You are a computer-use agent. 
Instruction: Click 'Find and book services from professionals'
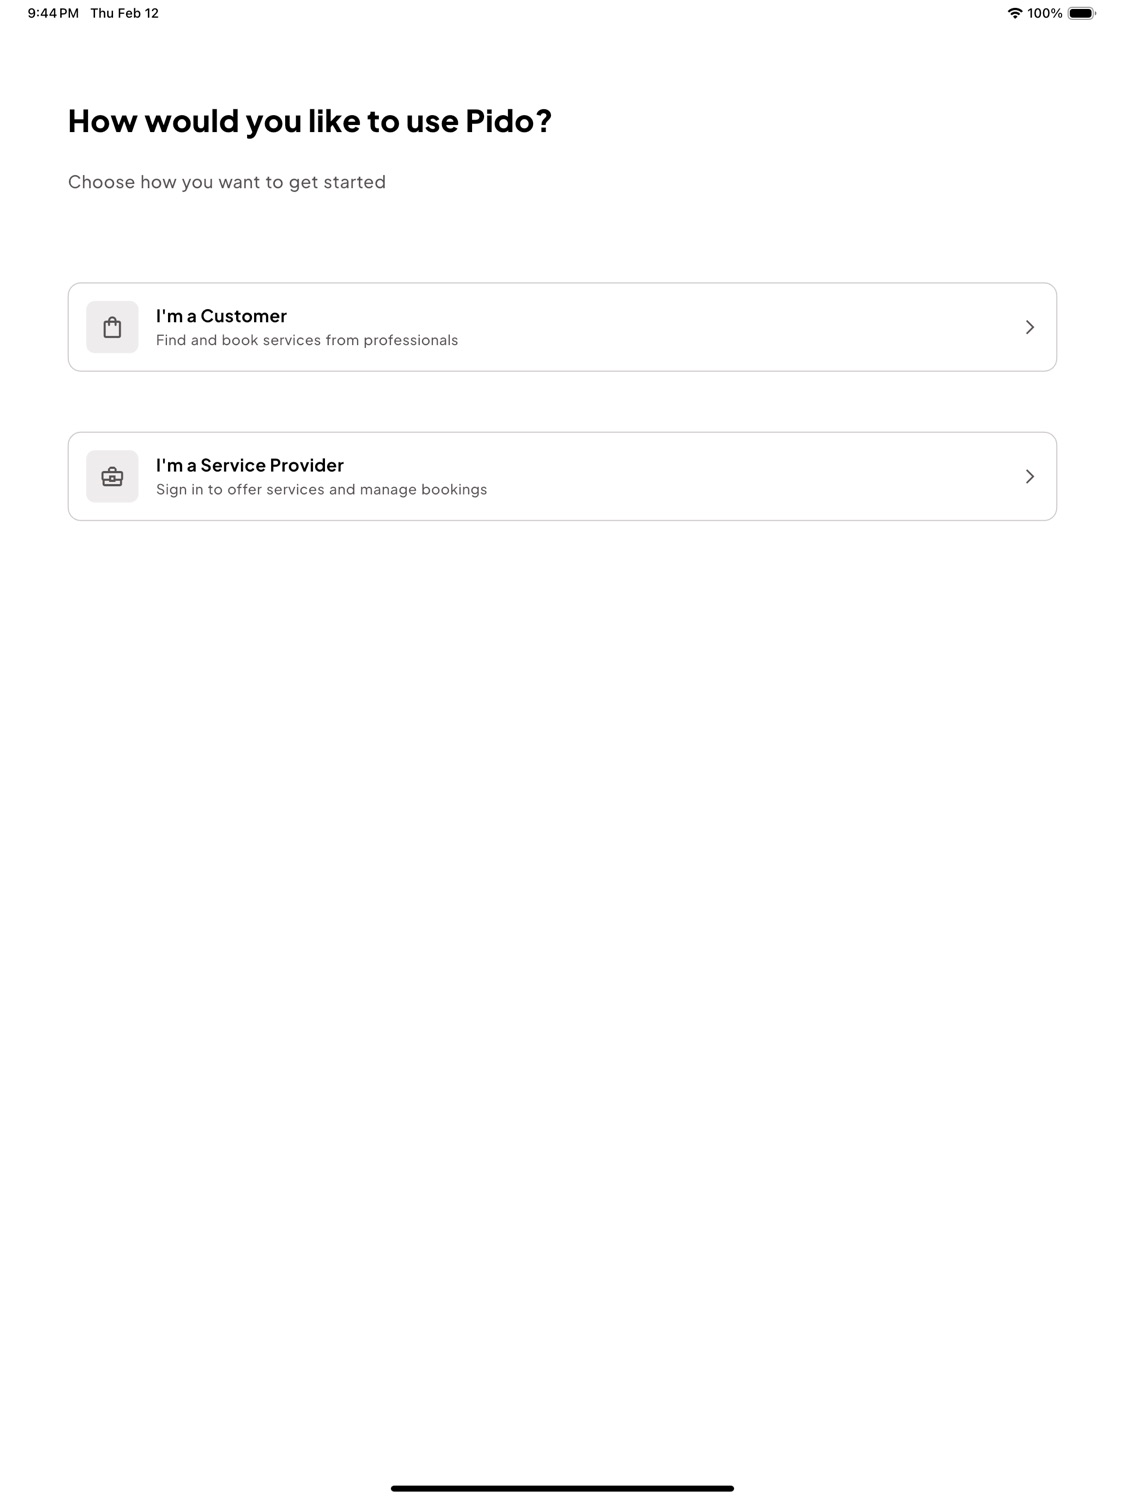point(307,340)
